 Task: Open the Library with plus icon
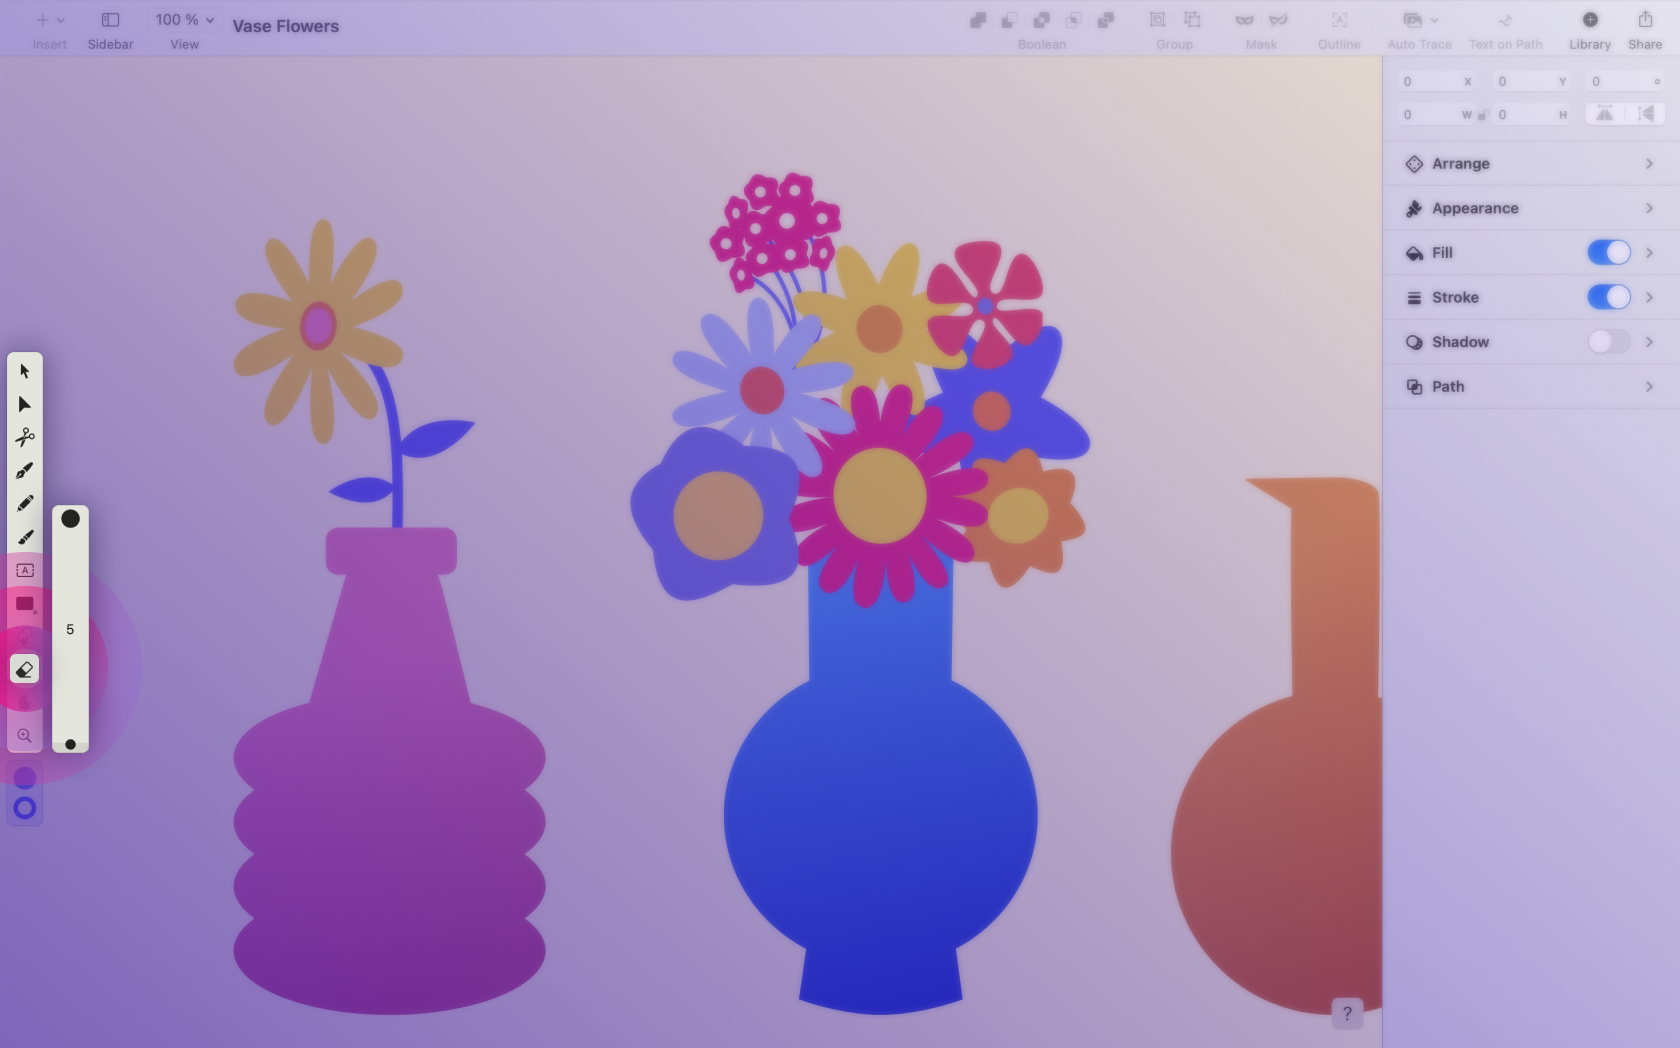[x=1590, y=20]
